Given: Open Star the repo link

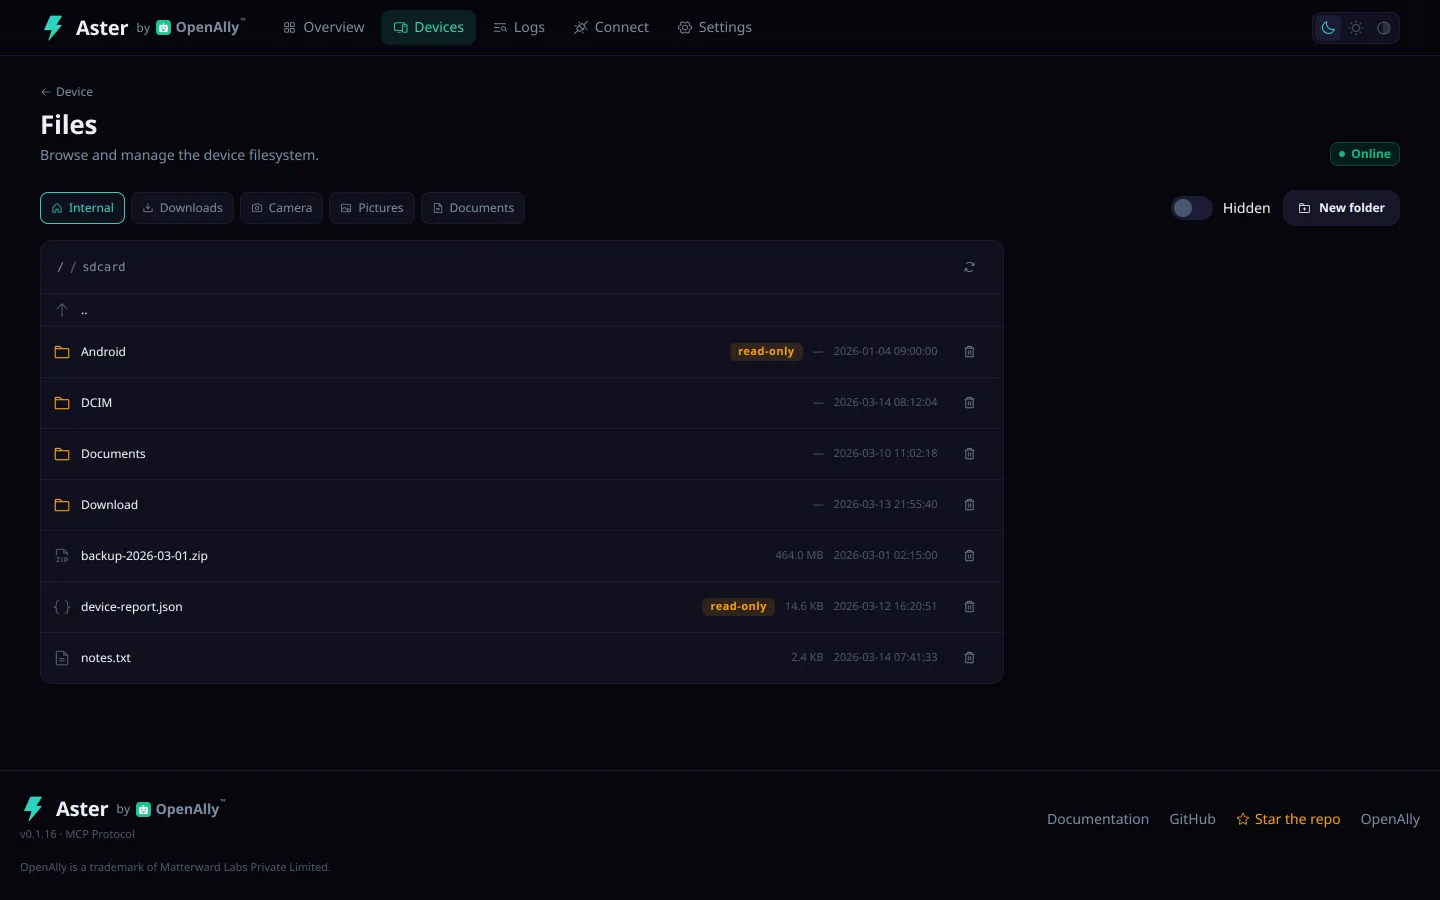Looking at the screenshot, I should (x=1288, y=819).
